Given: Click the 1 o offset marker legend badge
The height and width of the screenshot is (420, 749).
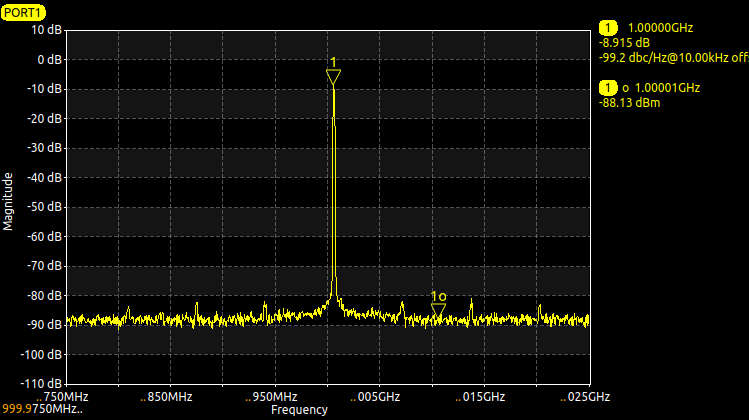Looking at the screenshot, I should [x=608, y=88].
